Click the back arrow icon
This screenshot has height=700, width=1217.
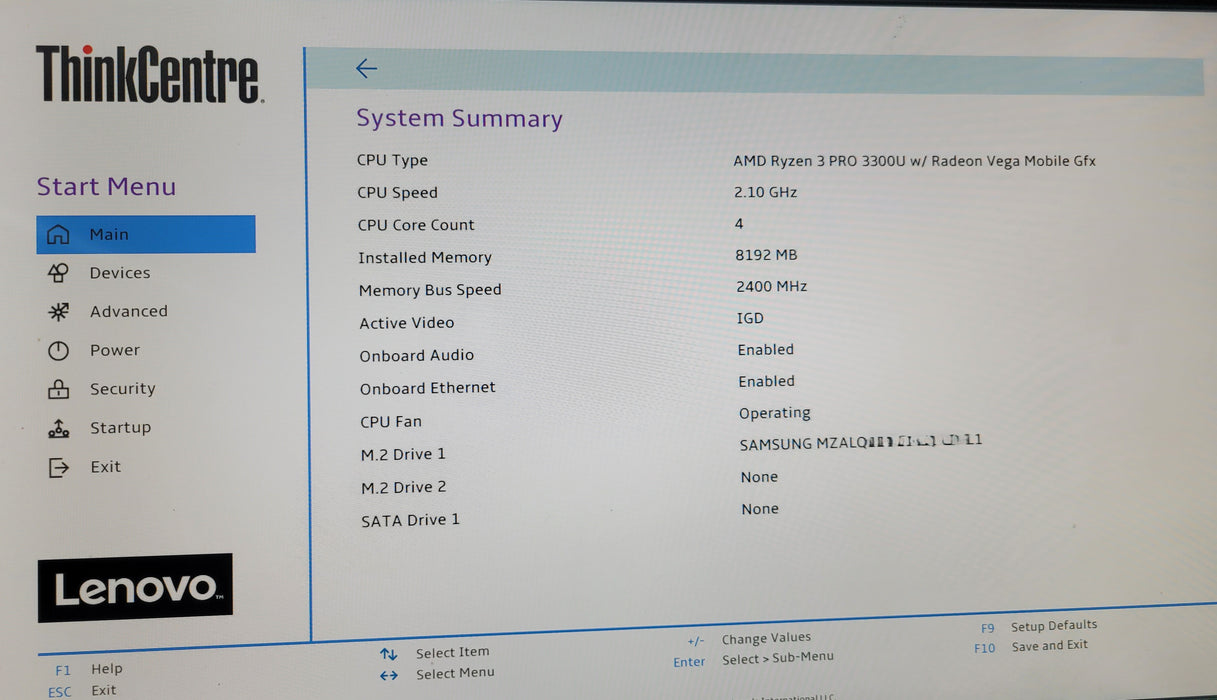[366, 68]
